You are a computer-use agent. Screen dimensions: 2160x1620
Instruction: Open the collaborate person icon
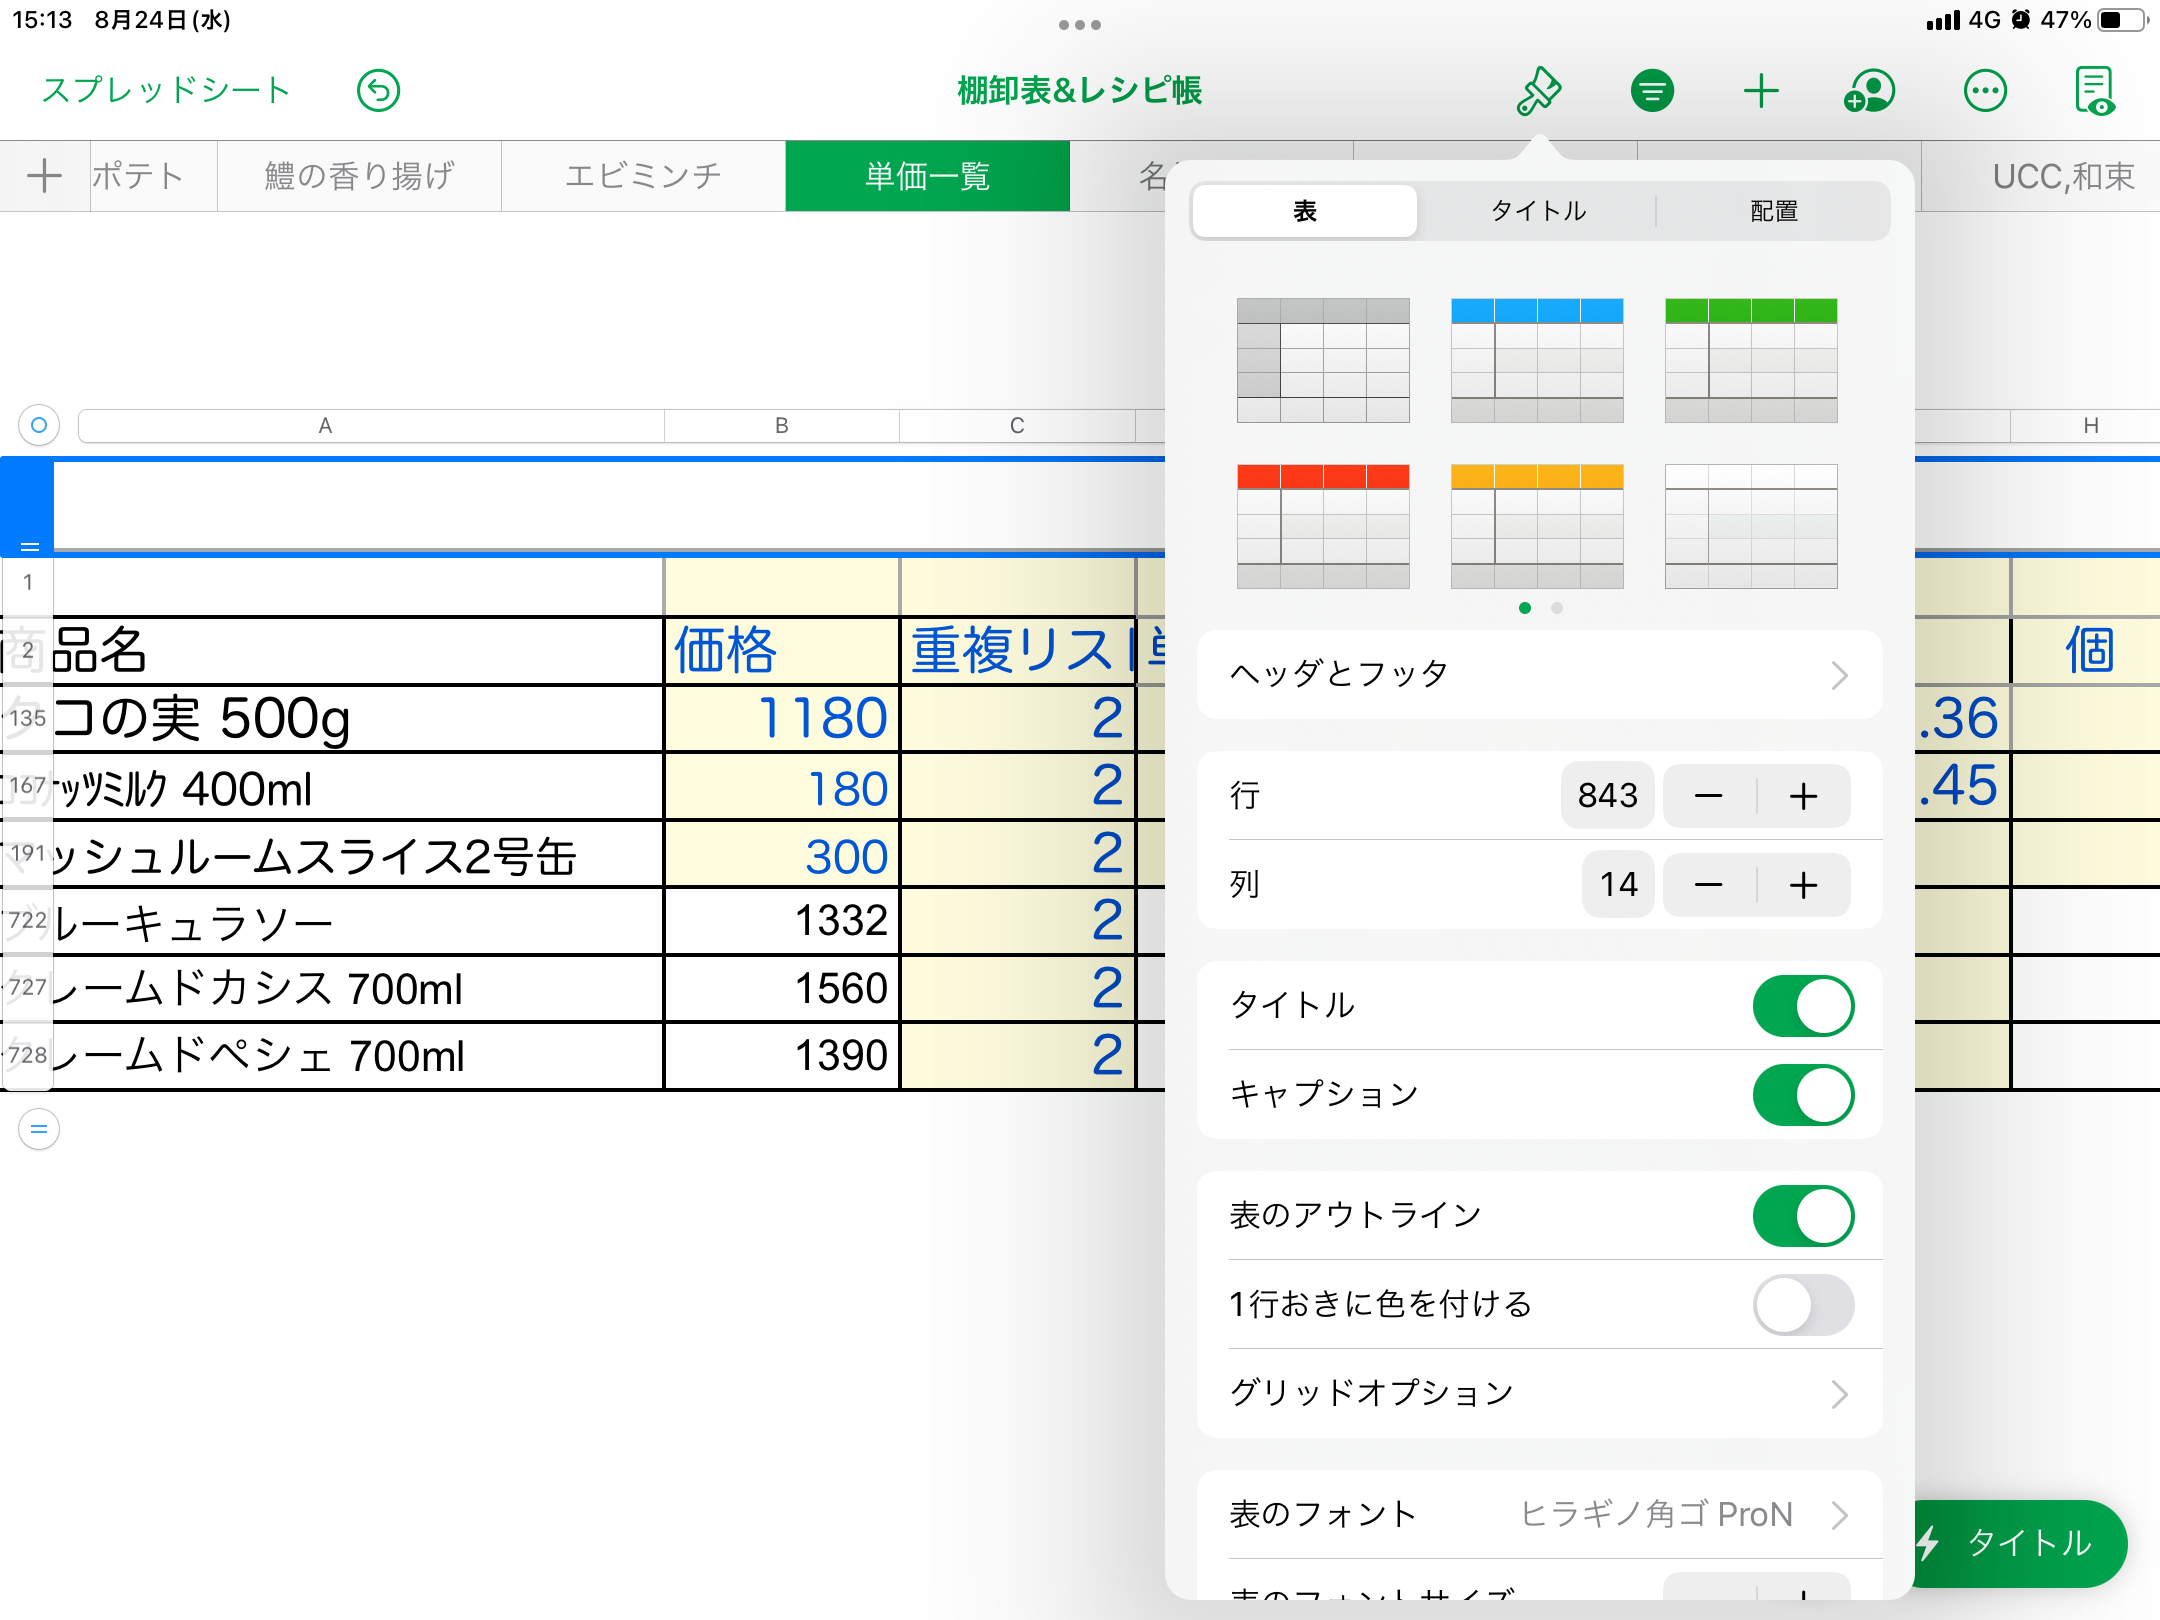1869,91
